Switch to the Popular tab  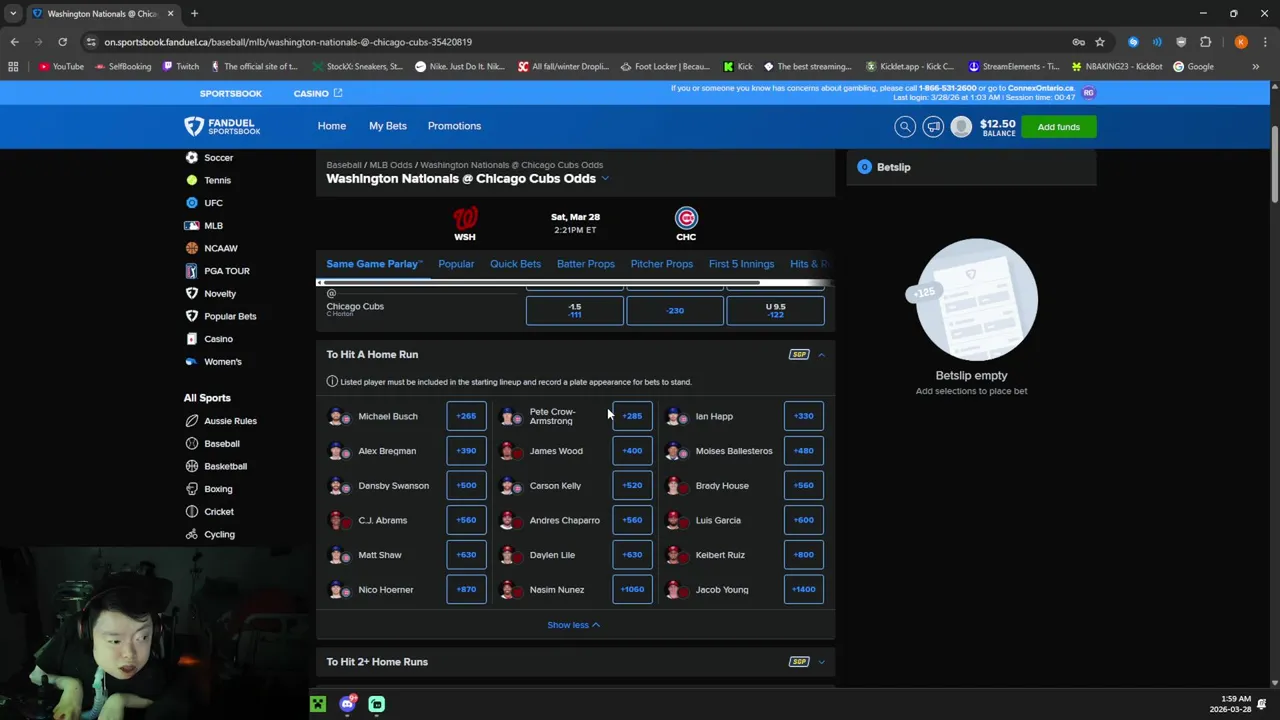click(456, 264)
